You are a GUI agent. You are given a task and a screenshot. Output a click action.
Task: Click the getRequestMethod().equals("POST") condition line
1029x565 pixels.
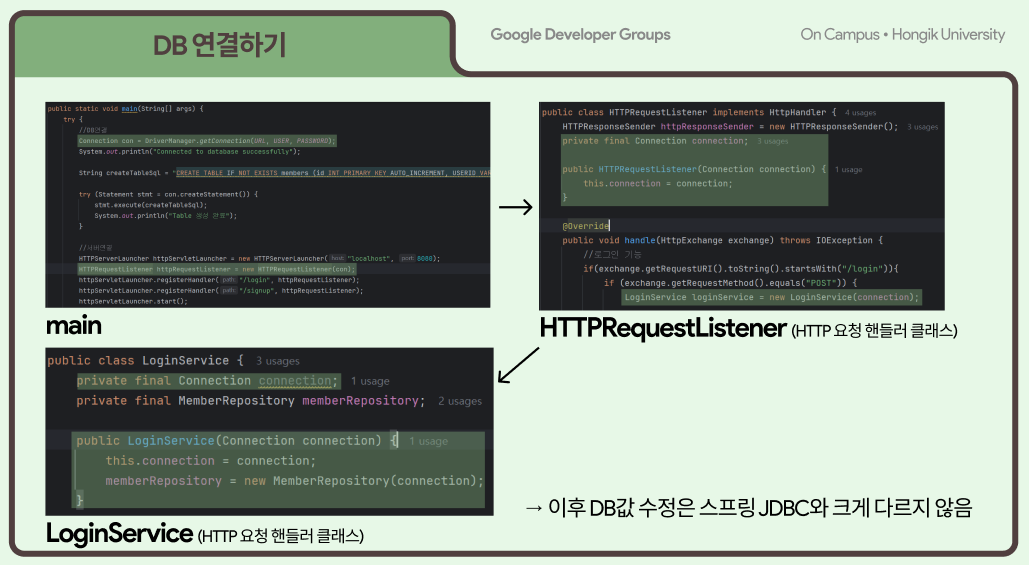[x=730, y=283]
